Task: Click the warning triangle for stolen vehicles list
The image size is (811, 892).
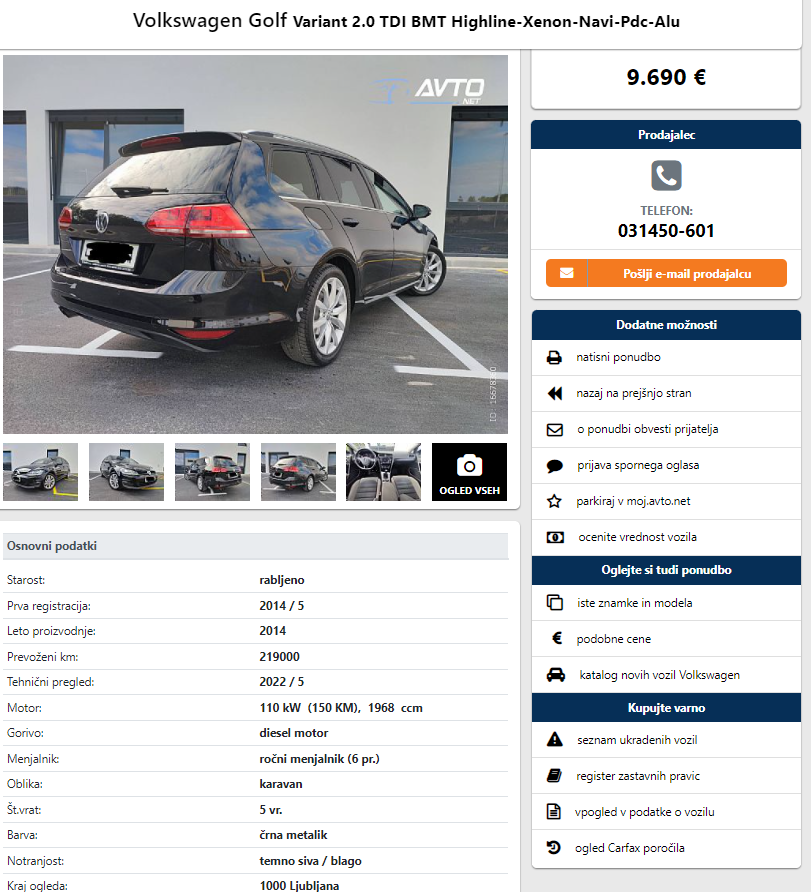Action: click(x=555, y=740)
